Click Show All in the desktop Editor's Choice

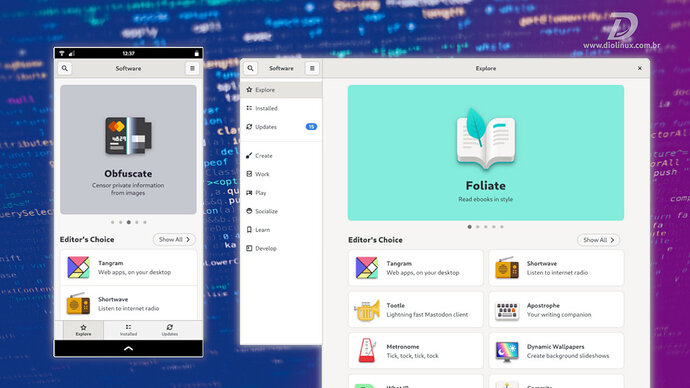click(x=598, y=240)
